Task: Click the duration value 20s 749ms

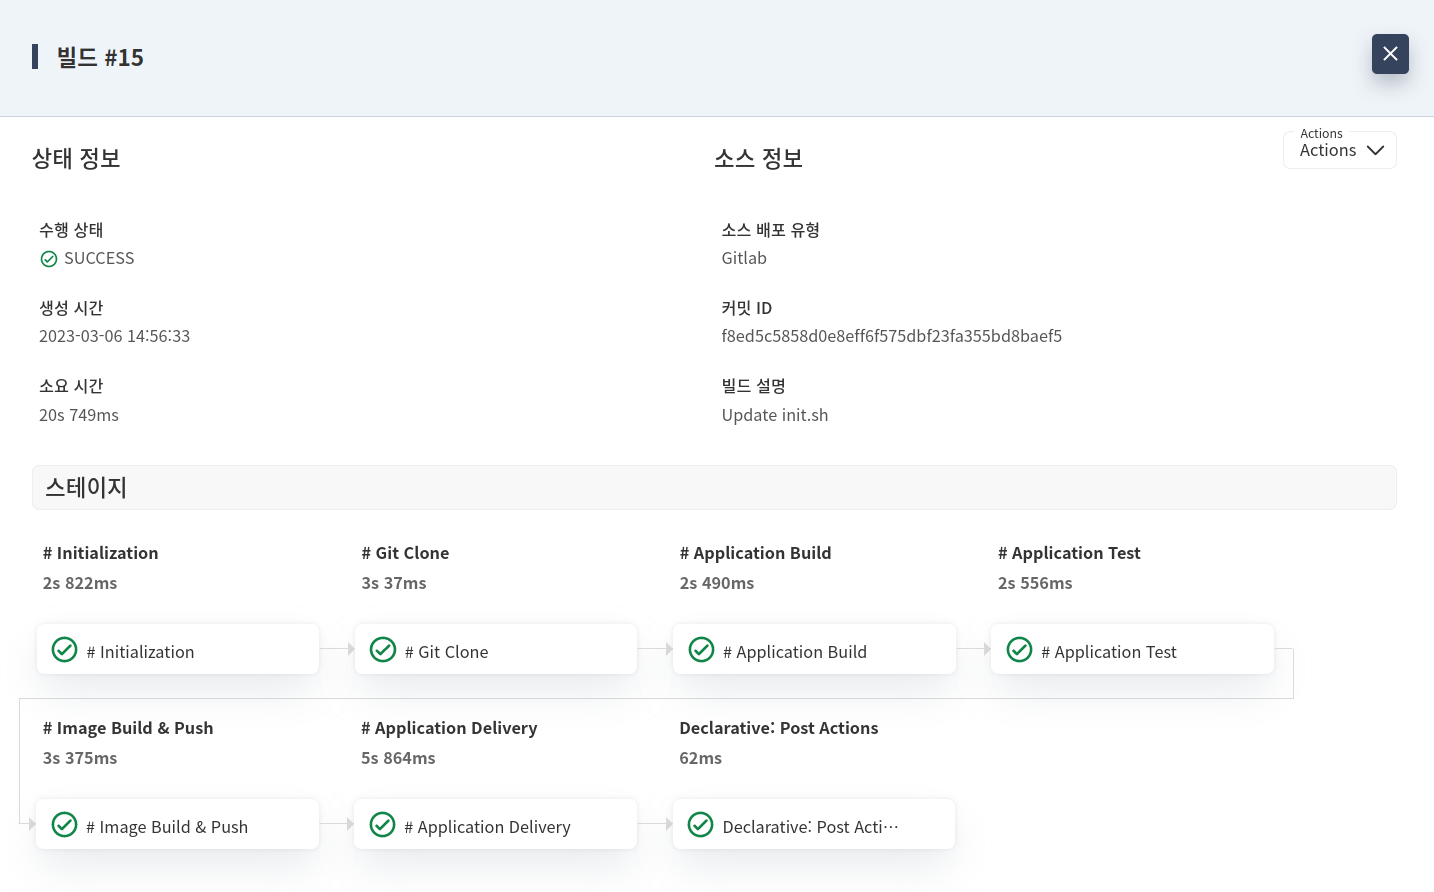Action: (79, 415)
